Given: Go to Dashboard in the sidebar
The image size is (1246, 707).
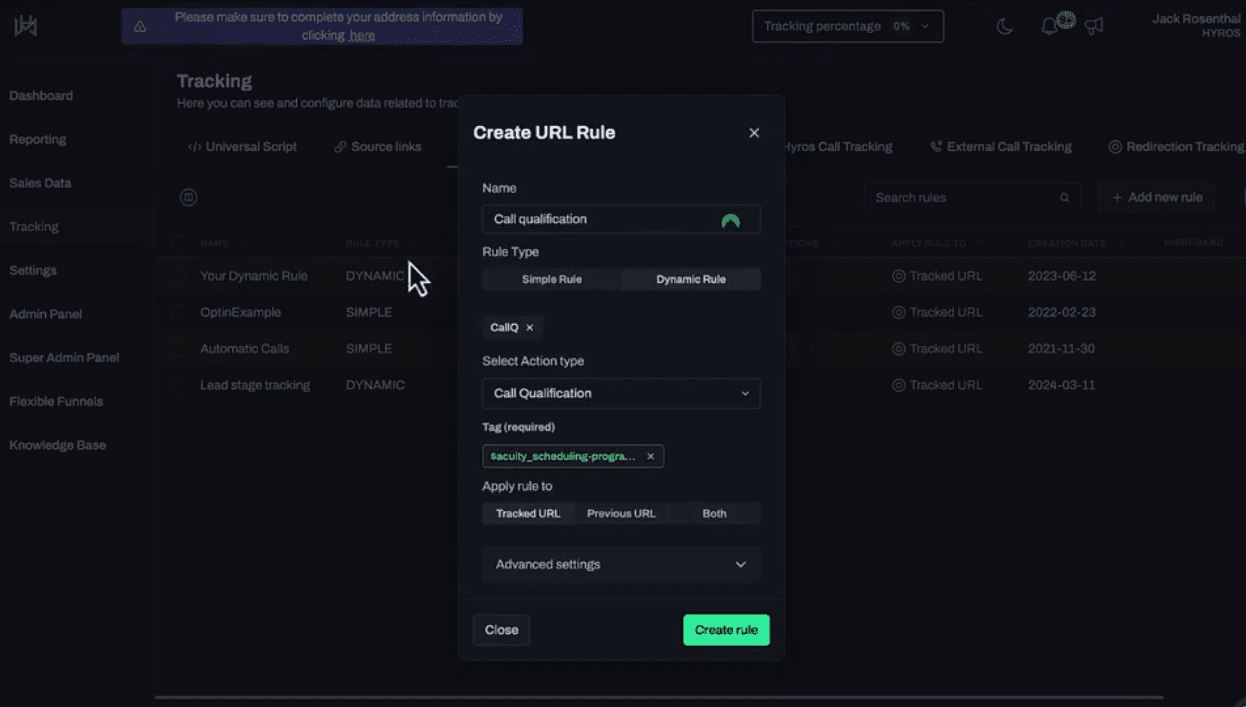Looking at the screenshot, I should [x=41, y=96].
